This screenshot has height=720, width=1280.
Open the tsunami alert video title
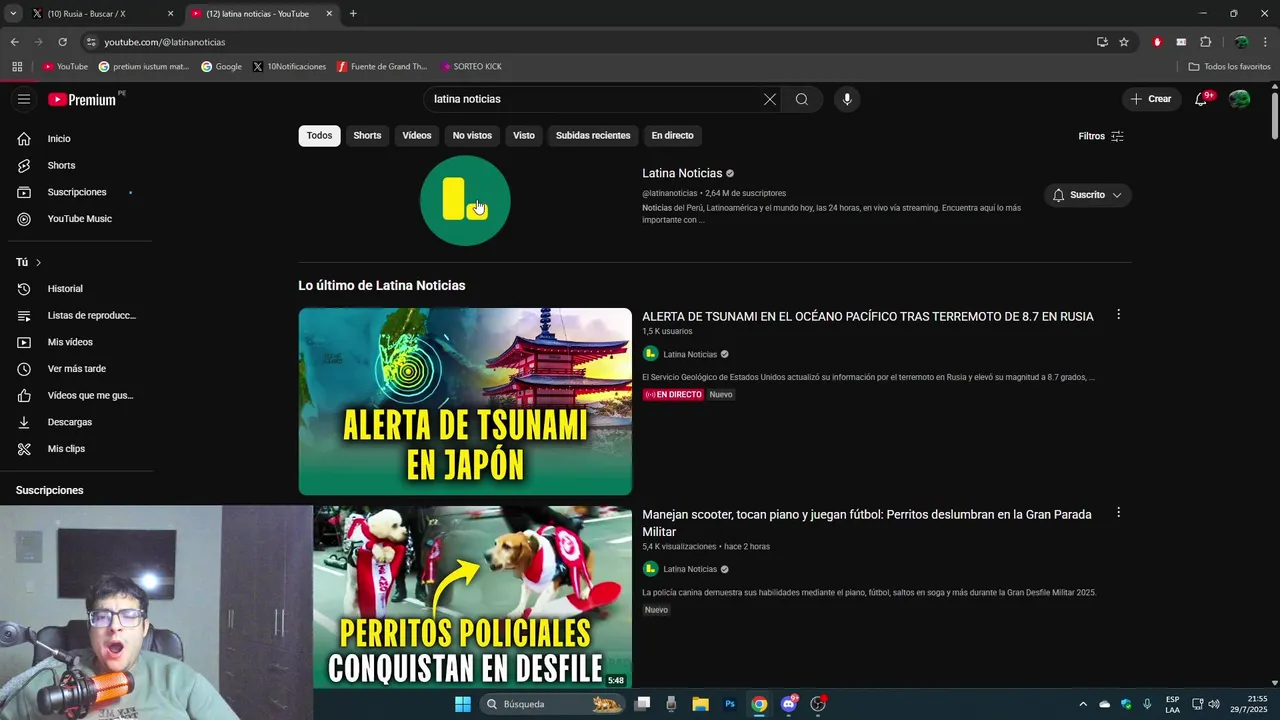coord(868,316)
